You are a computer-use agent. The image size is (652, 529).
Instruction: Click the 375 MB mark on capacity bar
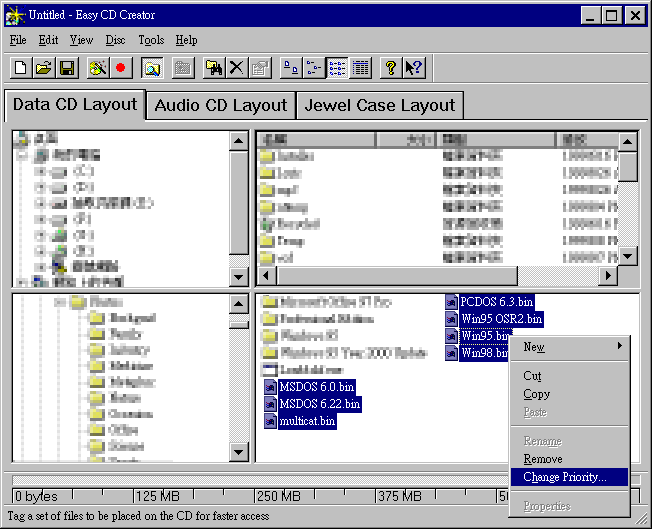click(400, 496)
